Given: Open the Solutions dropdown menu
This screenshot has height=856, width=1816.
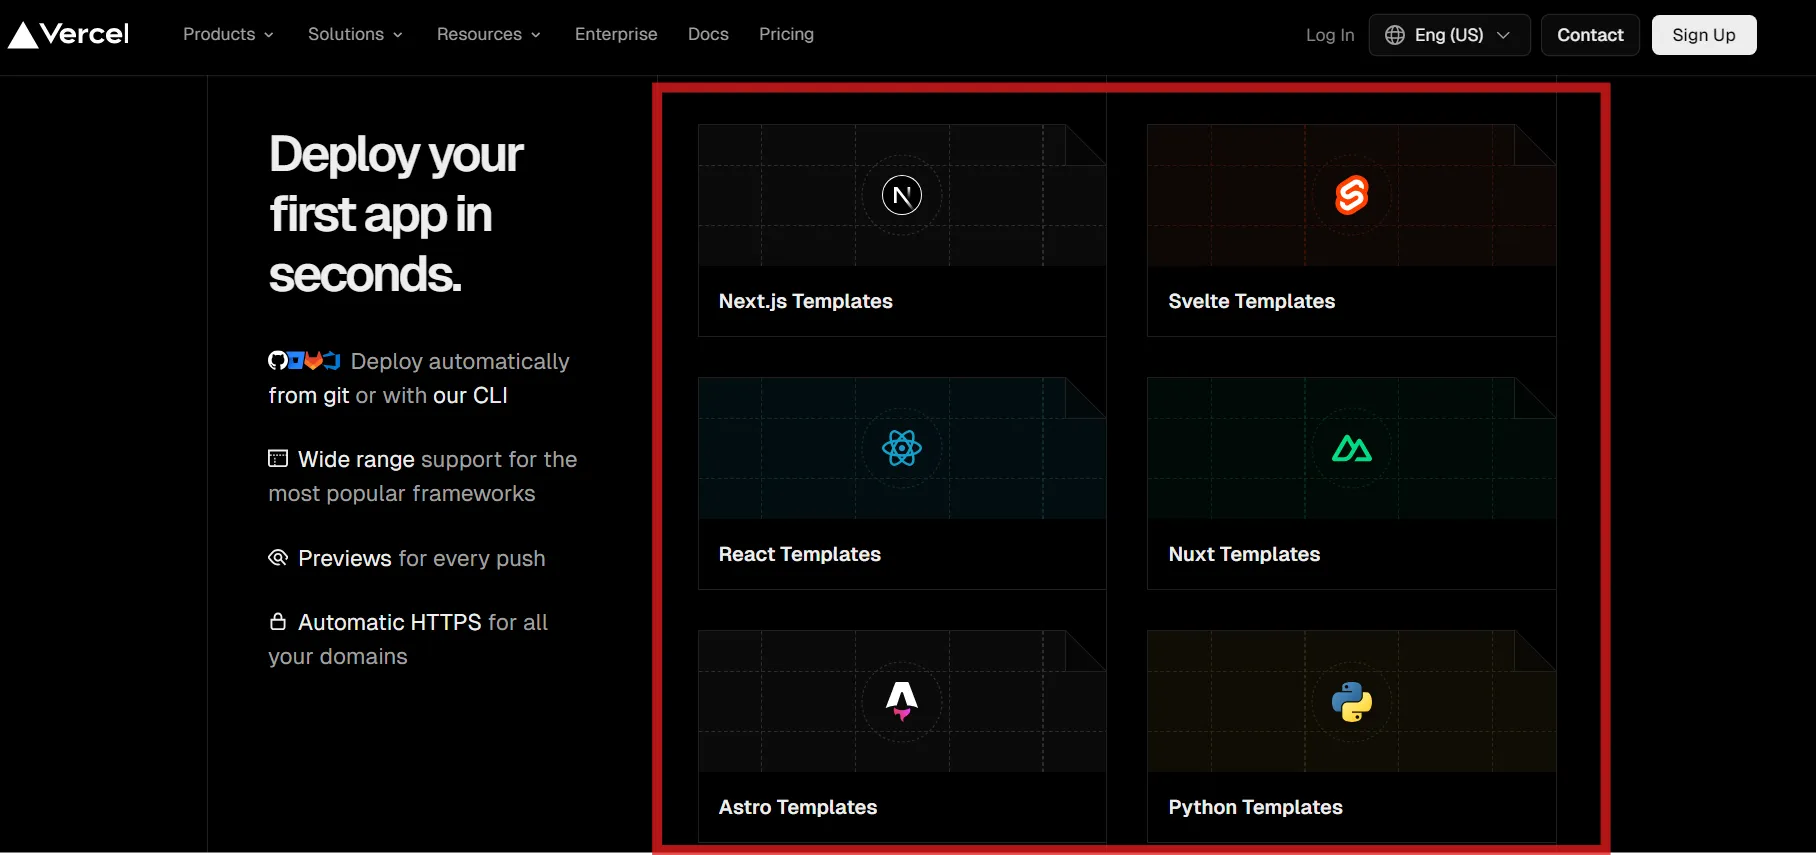Looking at the screenshot, I should pos(355,34).
